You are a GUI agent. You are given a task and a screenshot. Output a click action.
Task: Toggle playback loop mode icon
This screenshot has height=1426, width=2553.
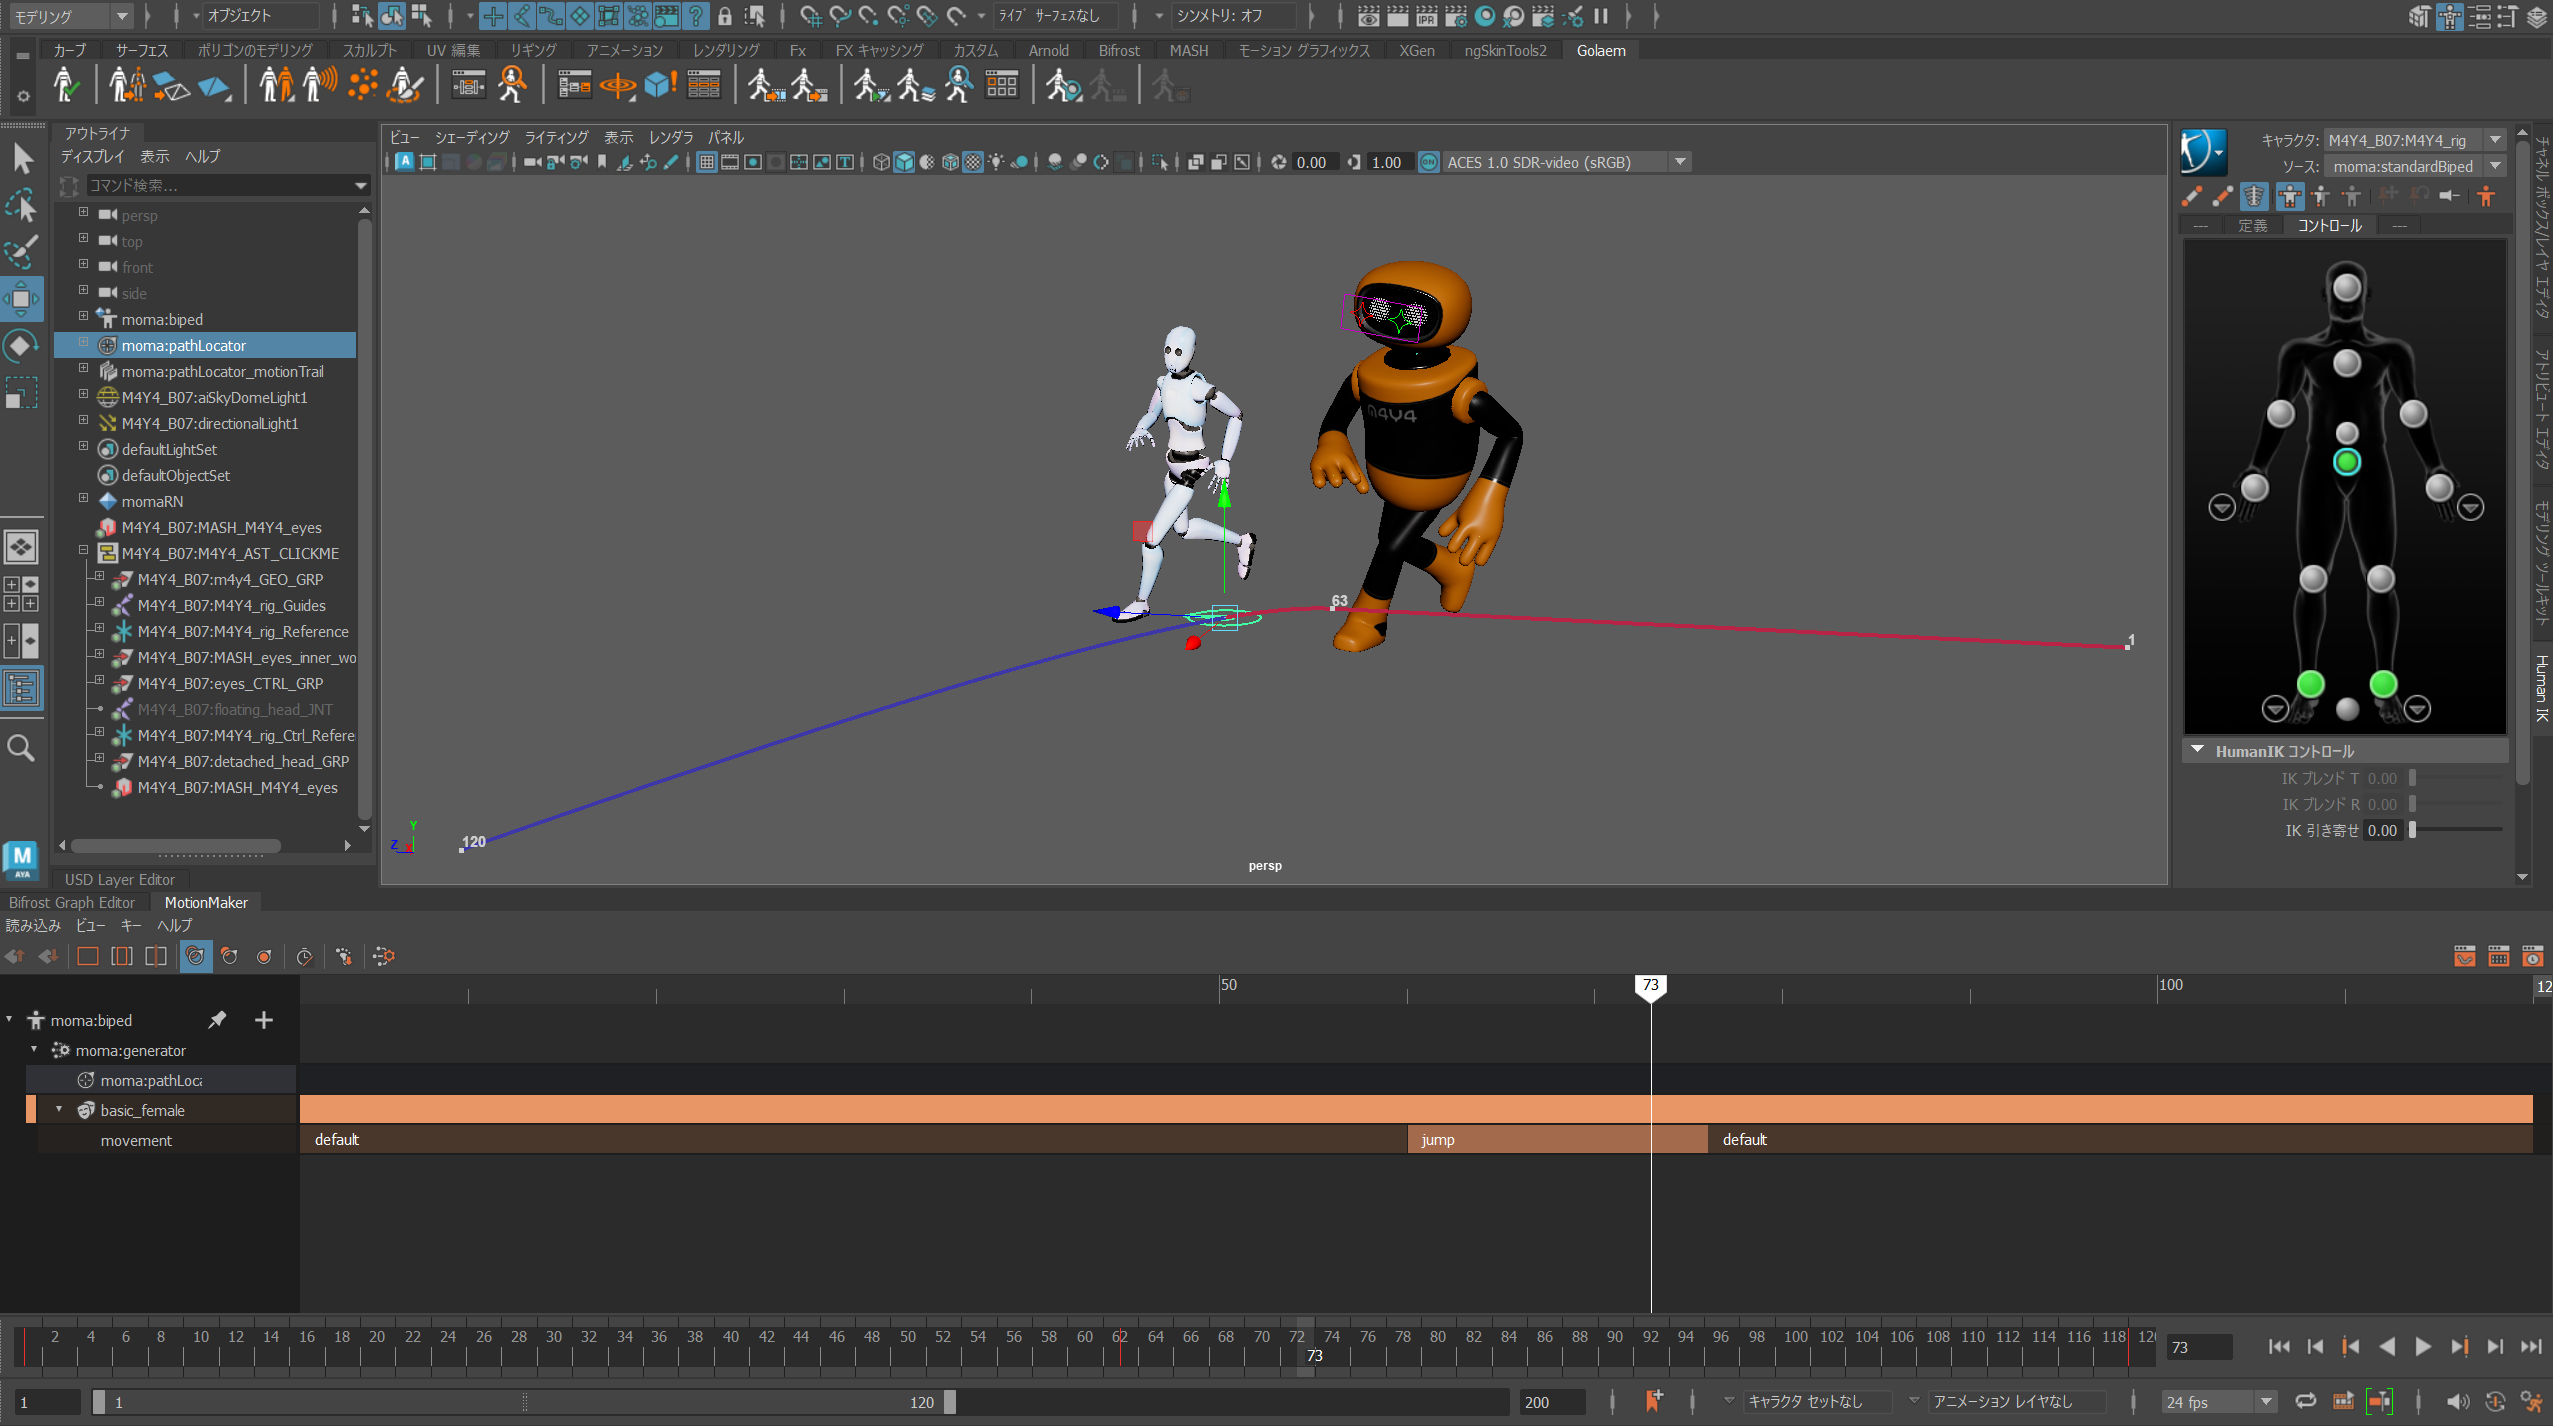point(2305,1402)
